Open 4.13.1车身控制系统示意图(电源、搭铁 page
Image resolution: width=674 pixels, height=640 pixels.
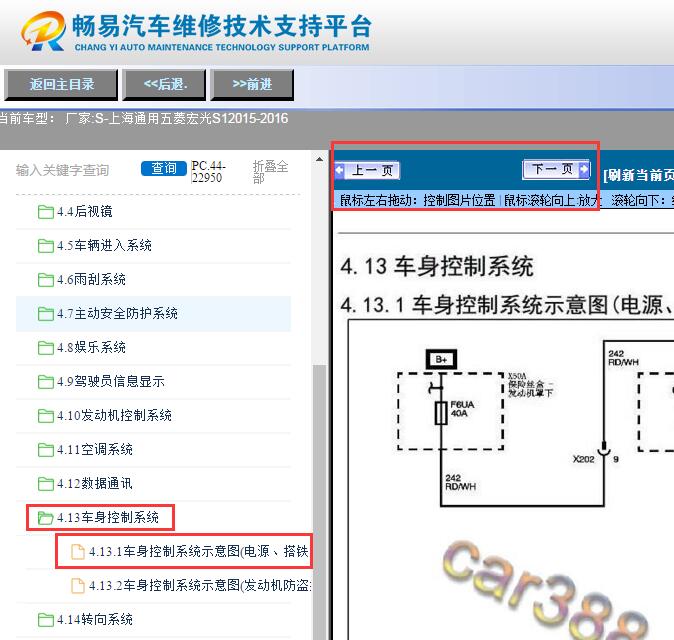(x=199, y=551)
